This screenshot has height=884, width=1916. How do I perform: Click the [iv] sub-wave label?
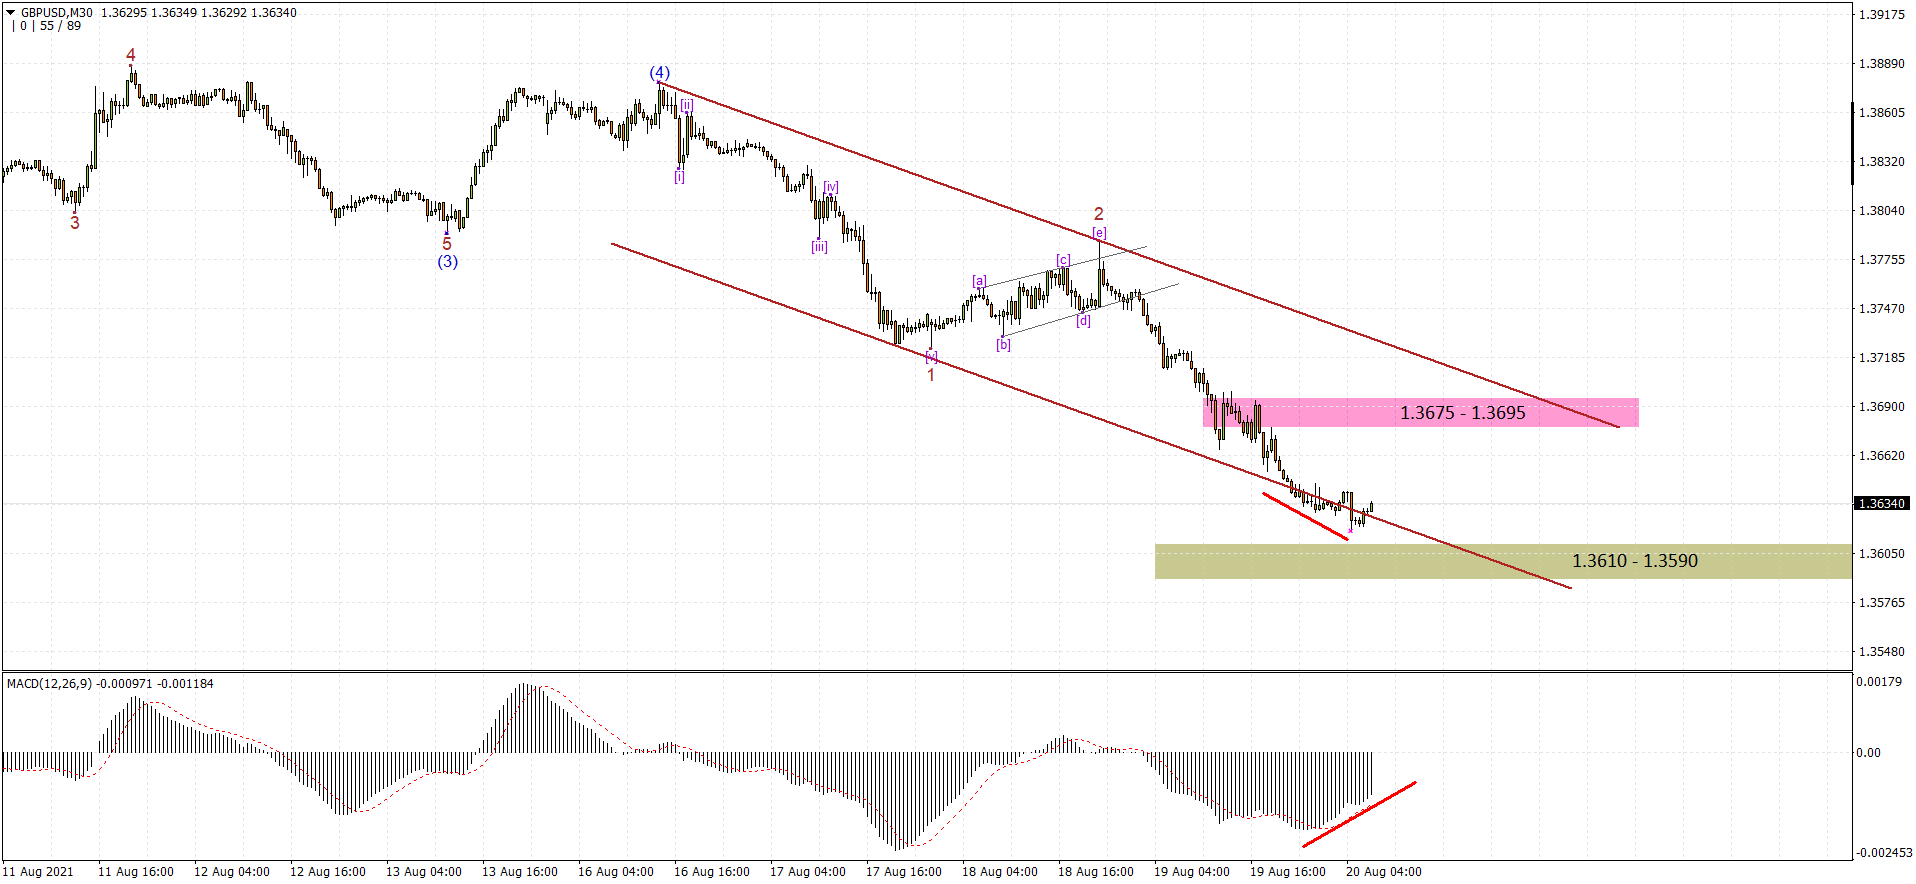click(831, 187)
